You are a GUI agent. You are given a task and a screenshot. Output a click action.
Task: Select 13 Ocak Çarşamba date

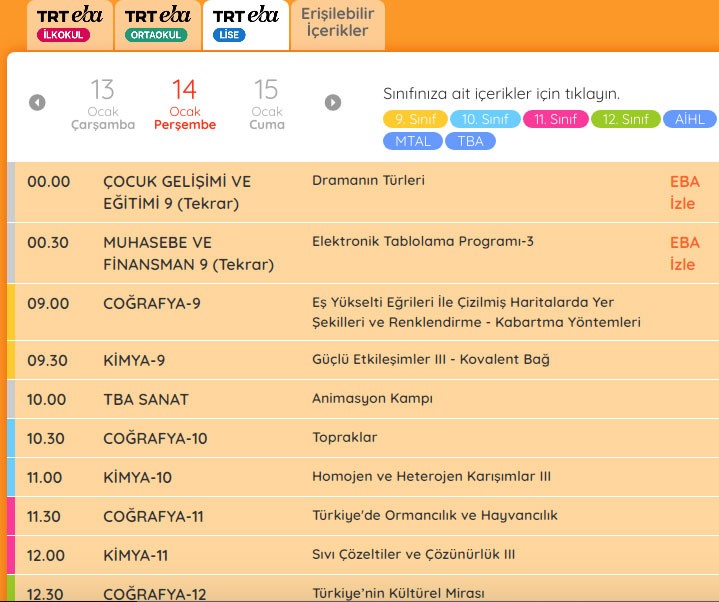click(102, 104)
